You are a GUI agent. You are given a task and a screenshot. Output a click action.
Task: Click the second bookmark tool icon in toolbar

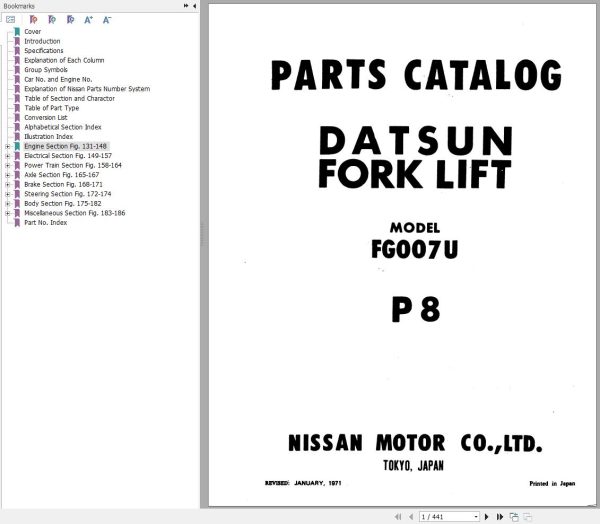[x=52, y=20]
